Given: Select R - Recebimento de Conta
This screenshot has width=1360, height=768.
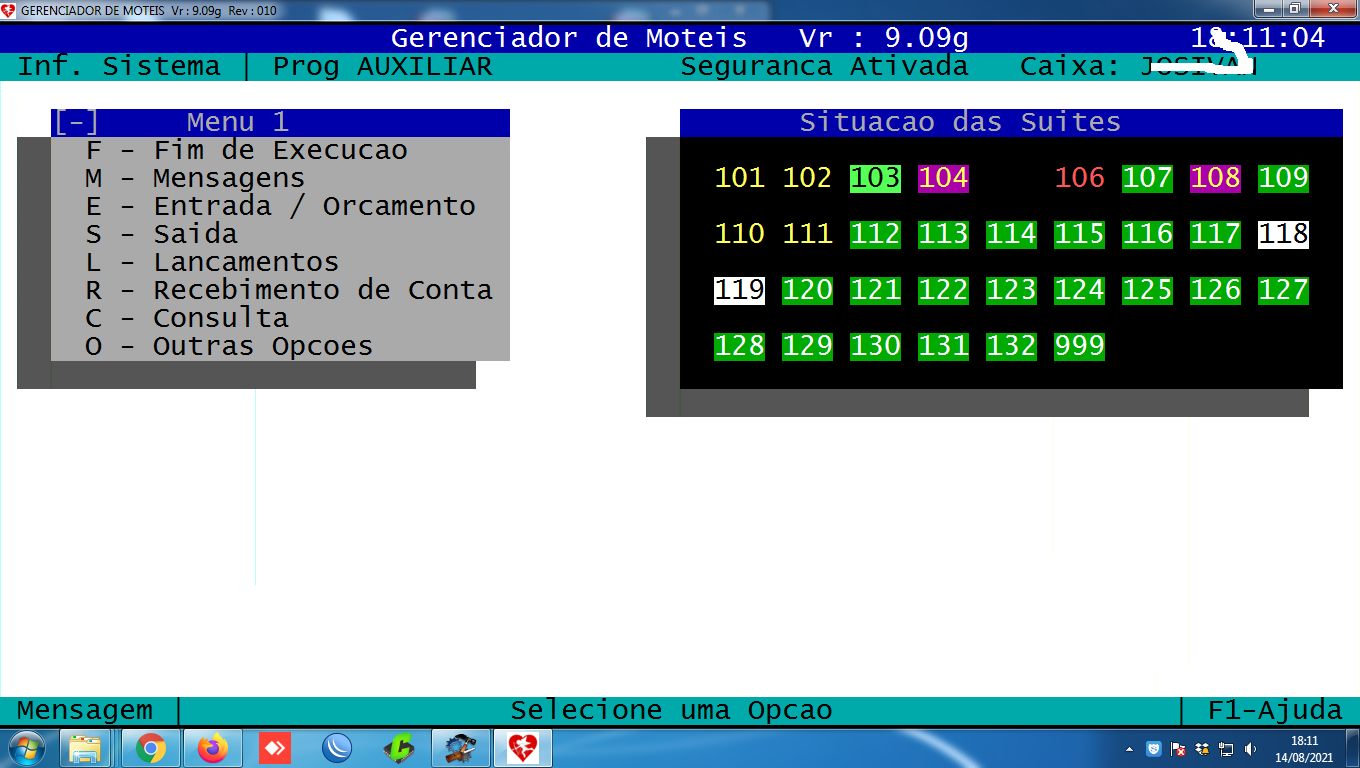Looking at the screenshot, I should [280, 290].
